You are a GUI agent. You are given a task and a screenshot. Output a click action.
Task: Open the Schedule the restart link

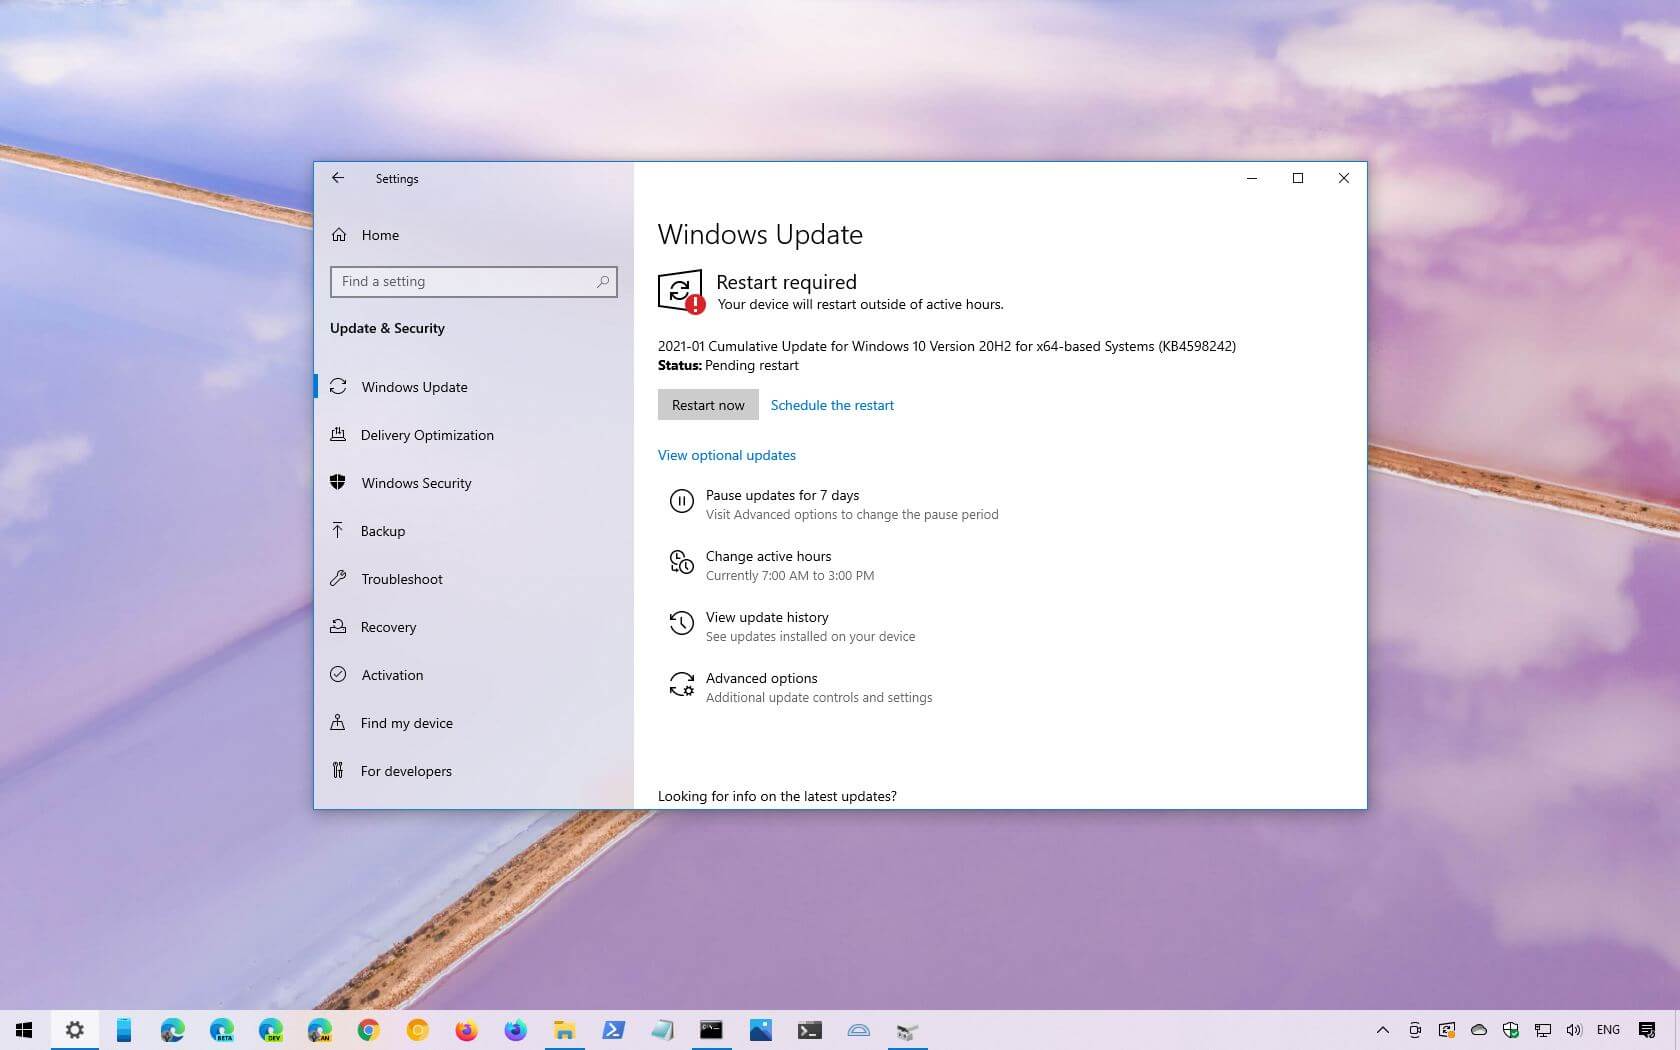pos(832,404)
